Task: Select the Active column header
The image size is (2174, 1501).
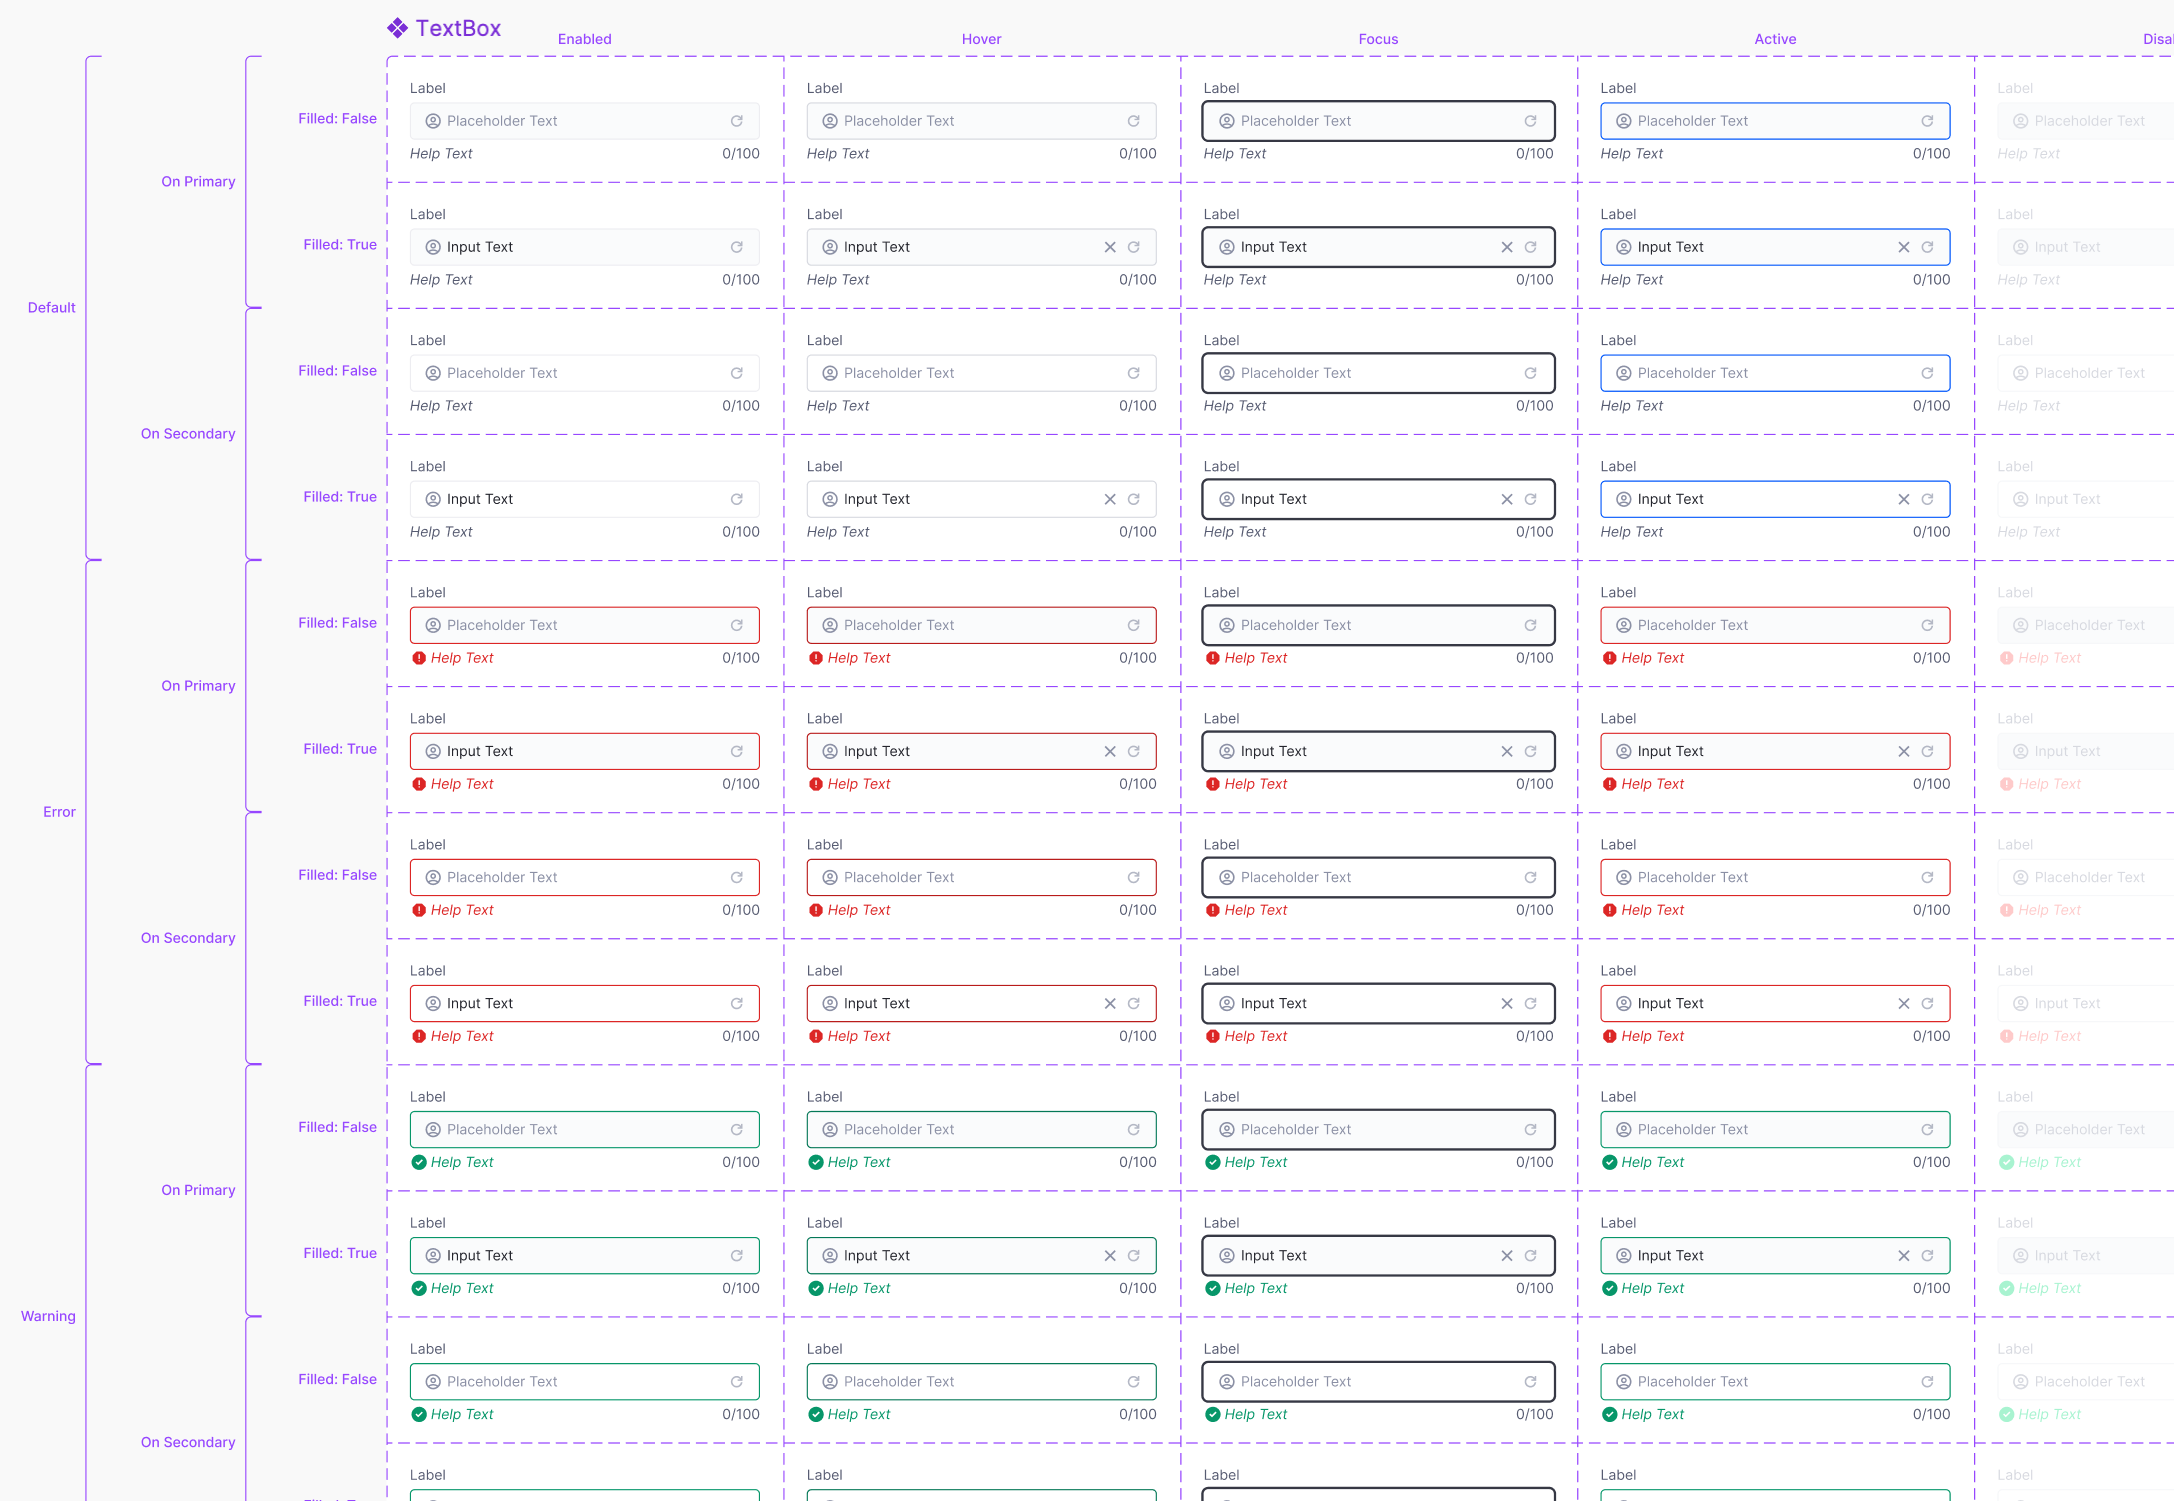Action: 1776,39
